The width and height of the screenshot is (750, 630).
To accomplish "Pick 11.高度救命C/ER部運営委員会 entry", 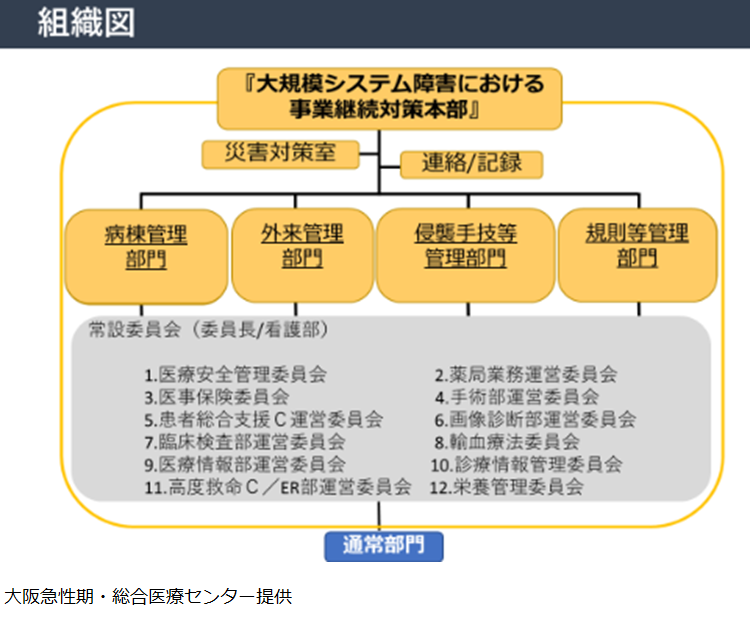I will (277, 487).
